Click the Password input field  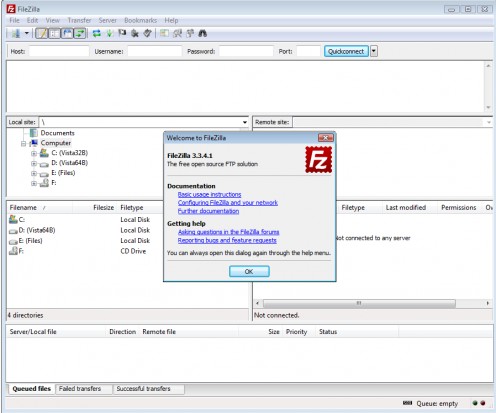pos(246,51)
